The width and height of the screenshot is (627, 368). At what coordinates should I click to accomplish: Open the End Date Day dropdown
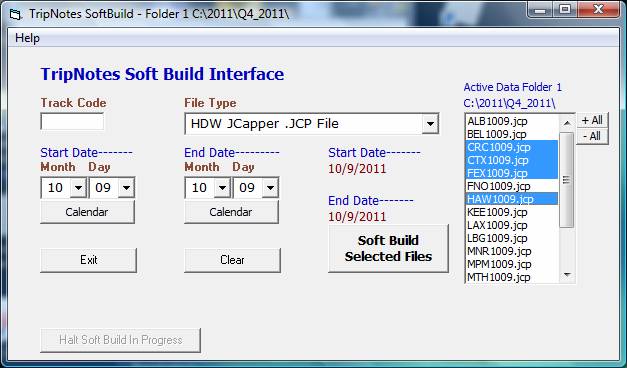270,188
